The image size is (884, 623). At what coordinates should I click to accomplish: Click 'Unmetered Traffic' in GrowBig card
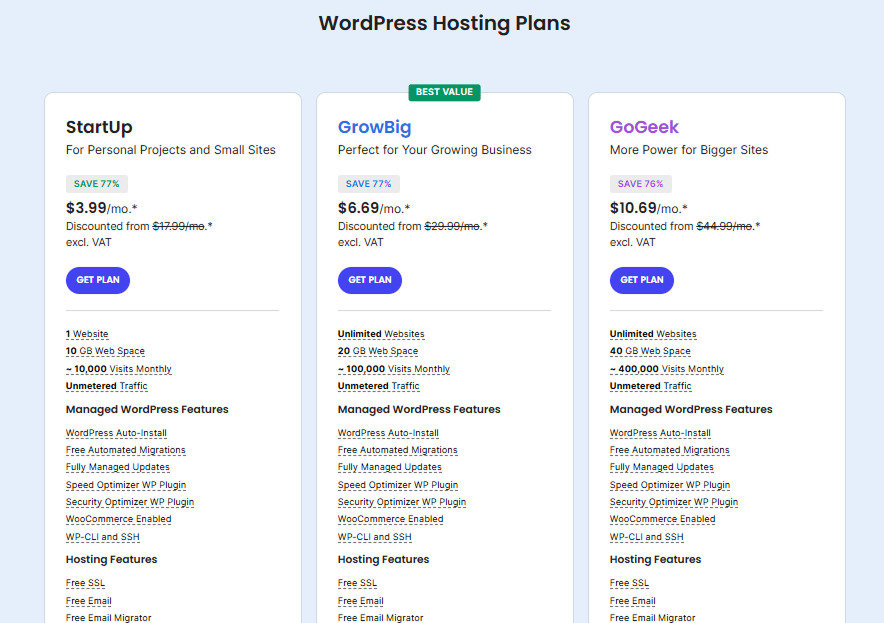pos(378,386)
